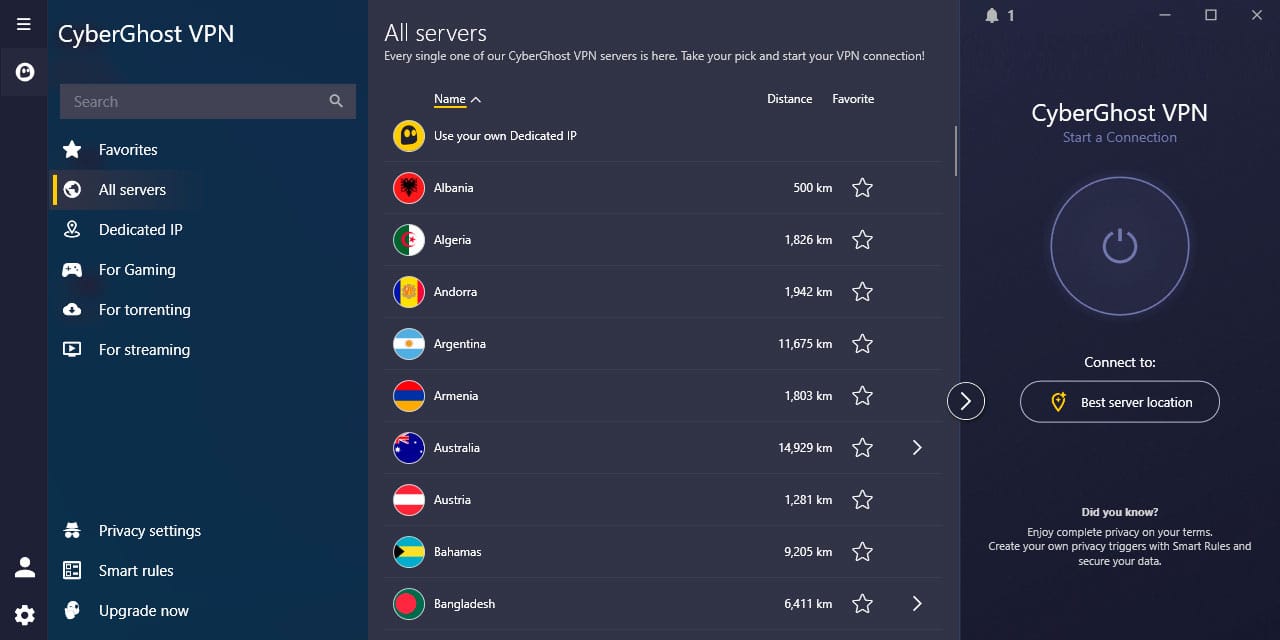Image resolution: width=1280 pixels, height=640 pixels.
Task: Click the CyberGhost ghost logo icon
Action: (x=24, y=71)
